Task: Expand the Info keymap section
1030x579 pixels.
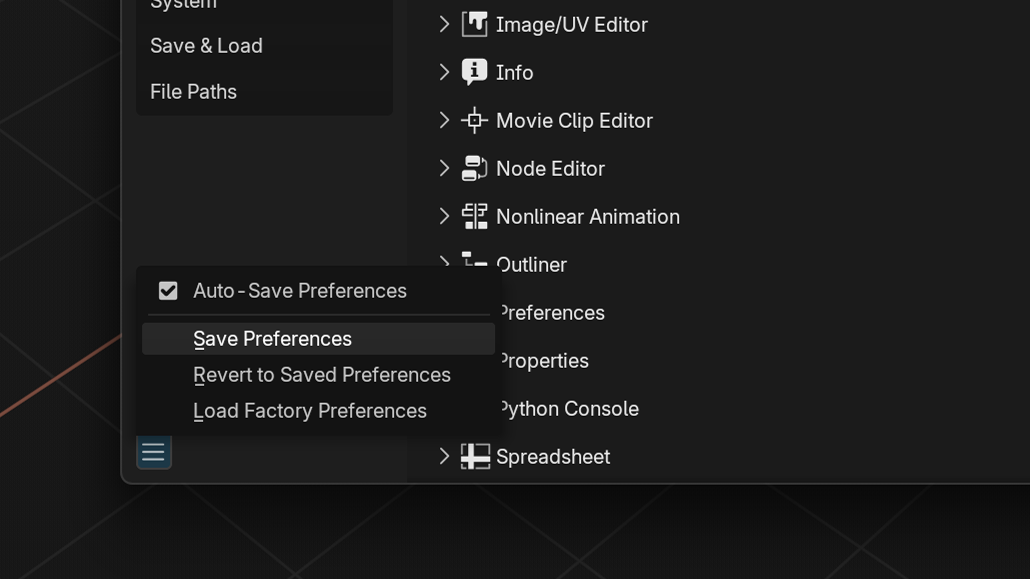Action: [443, 71]
